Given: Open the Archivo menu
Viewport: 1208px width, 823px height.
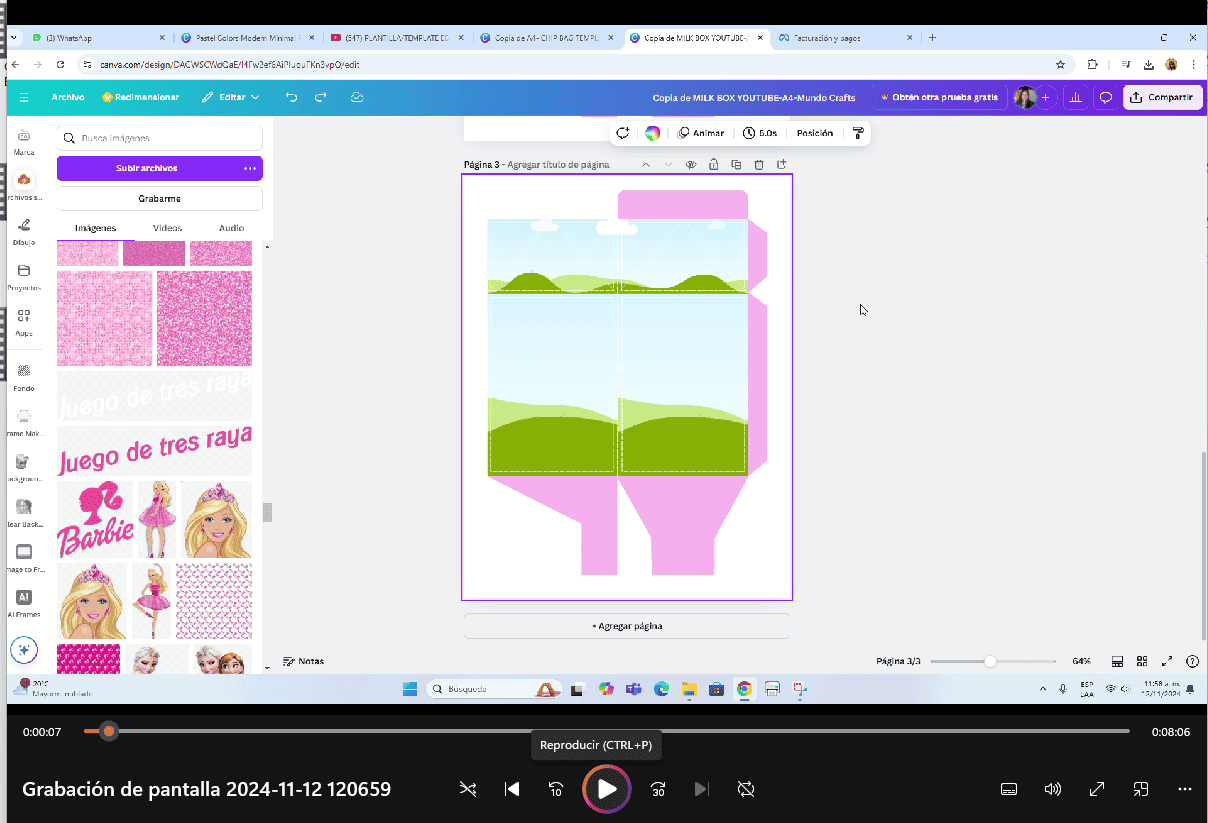Looking at the screenshot, I should [x=68, y=97].
